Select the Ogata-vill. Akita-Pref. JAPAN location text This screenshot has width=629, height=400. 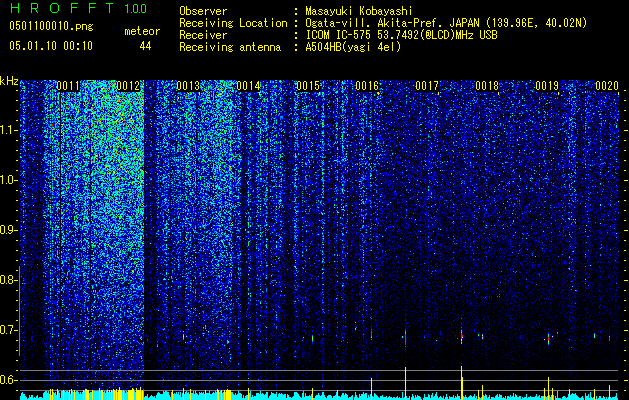click(x=446, y=23)
